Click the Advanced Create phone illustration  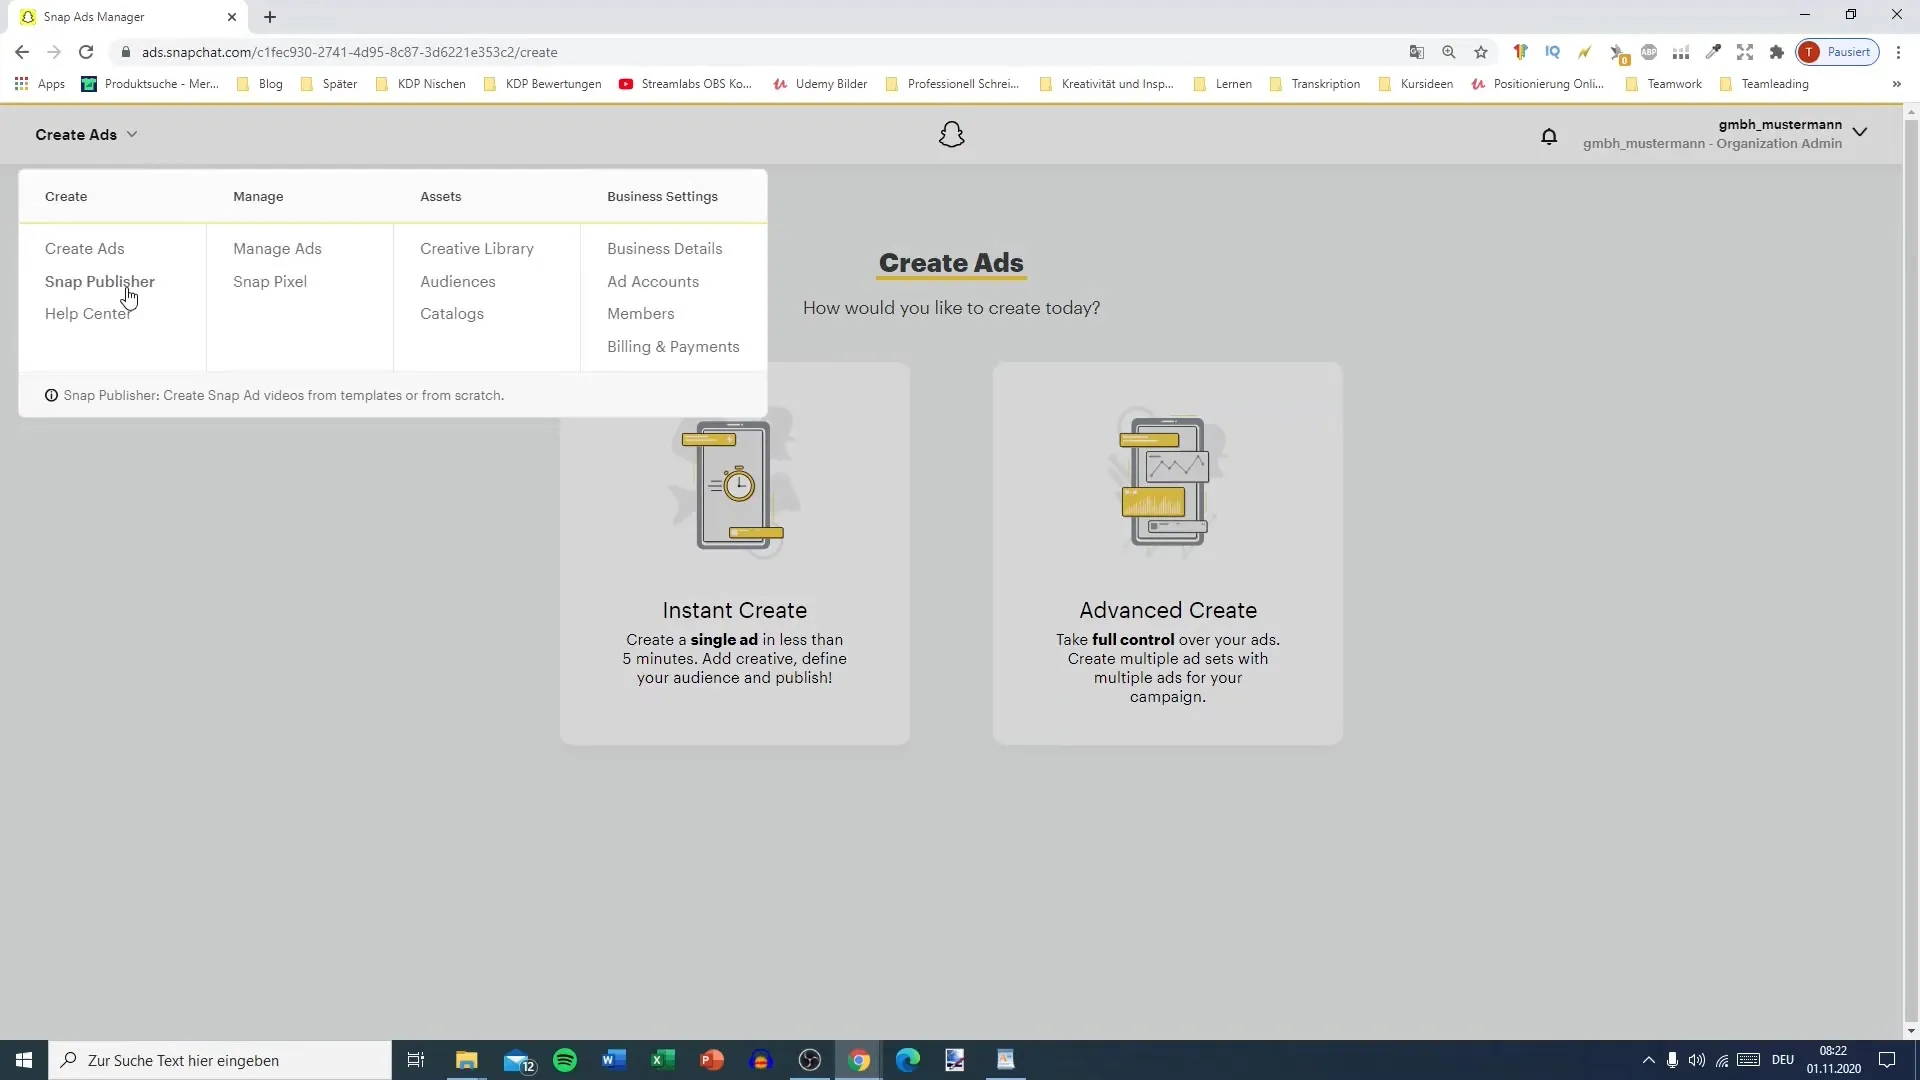pos(1167,482)
